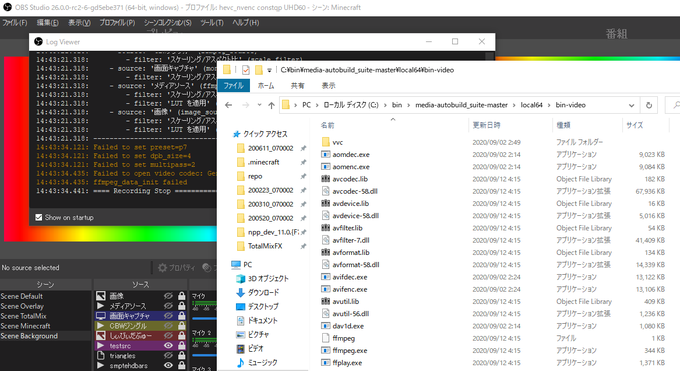Image resolution: width=680 pixels, height=371 pixels.
Task: Switch to the ホーム ribbon tab in Explorer
Action: [266, 85]
